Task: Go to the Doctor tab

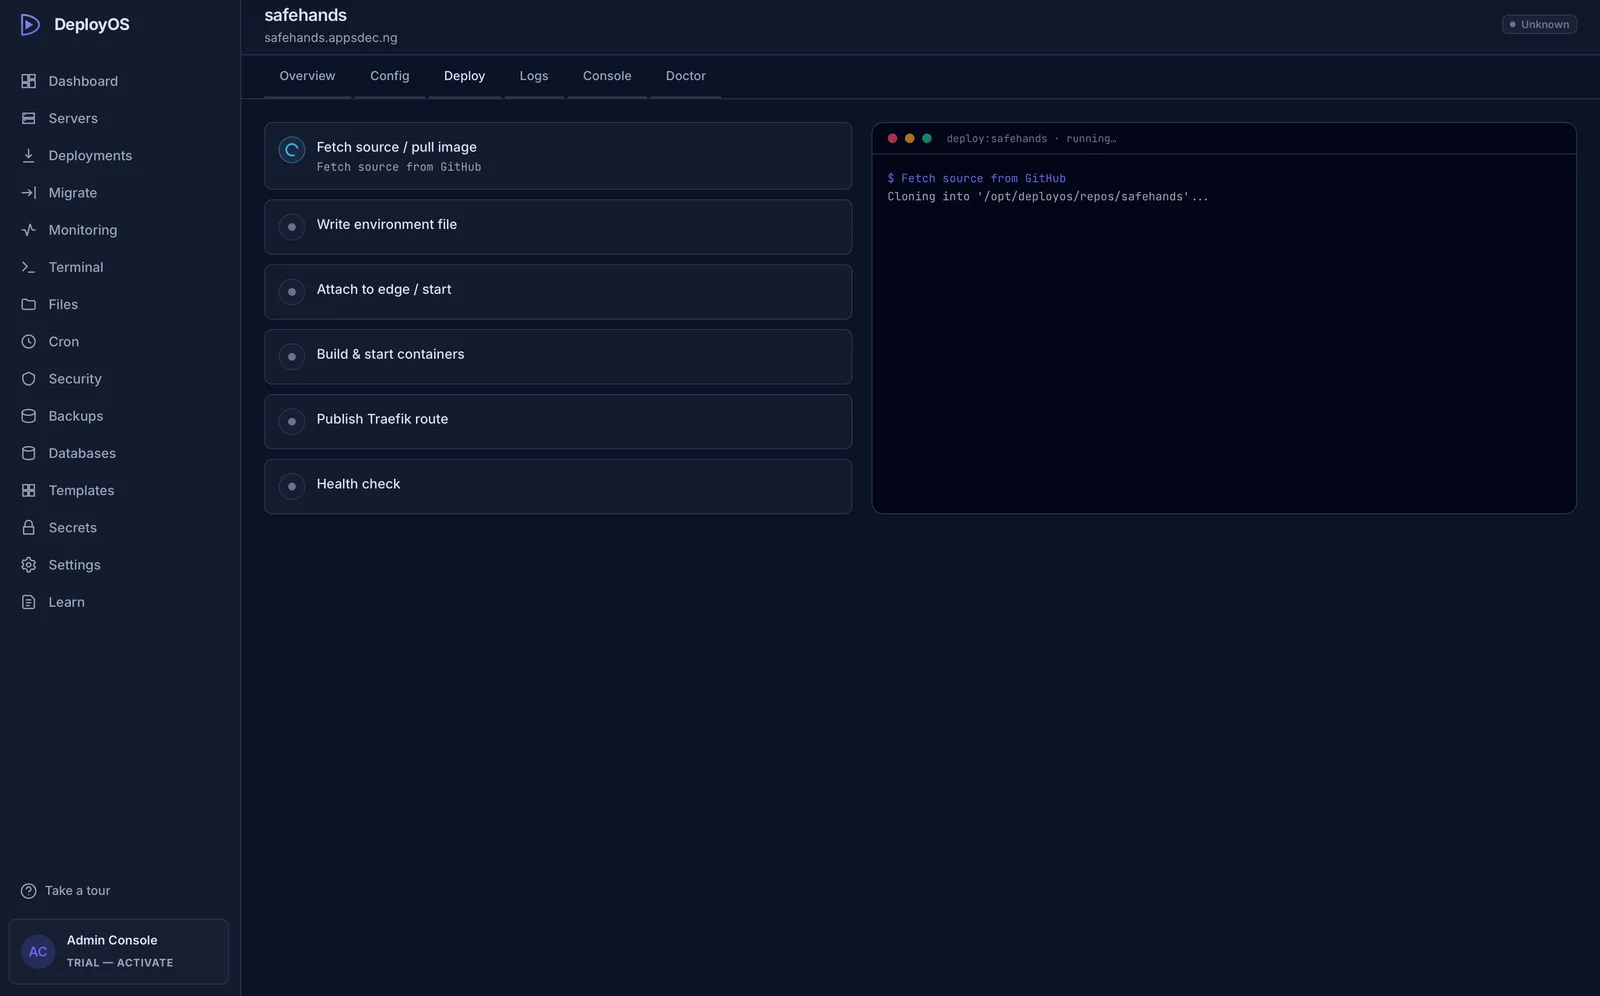Action: (686, 76)
